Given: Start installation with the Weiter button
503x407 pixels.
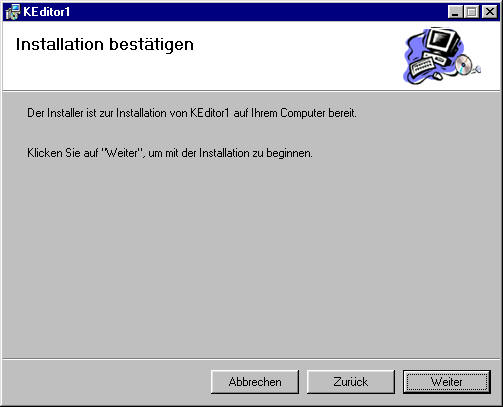Looking at the screenshot, I should pyautogui.click(x=447, y=382).
